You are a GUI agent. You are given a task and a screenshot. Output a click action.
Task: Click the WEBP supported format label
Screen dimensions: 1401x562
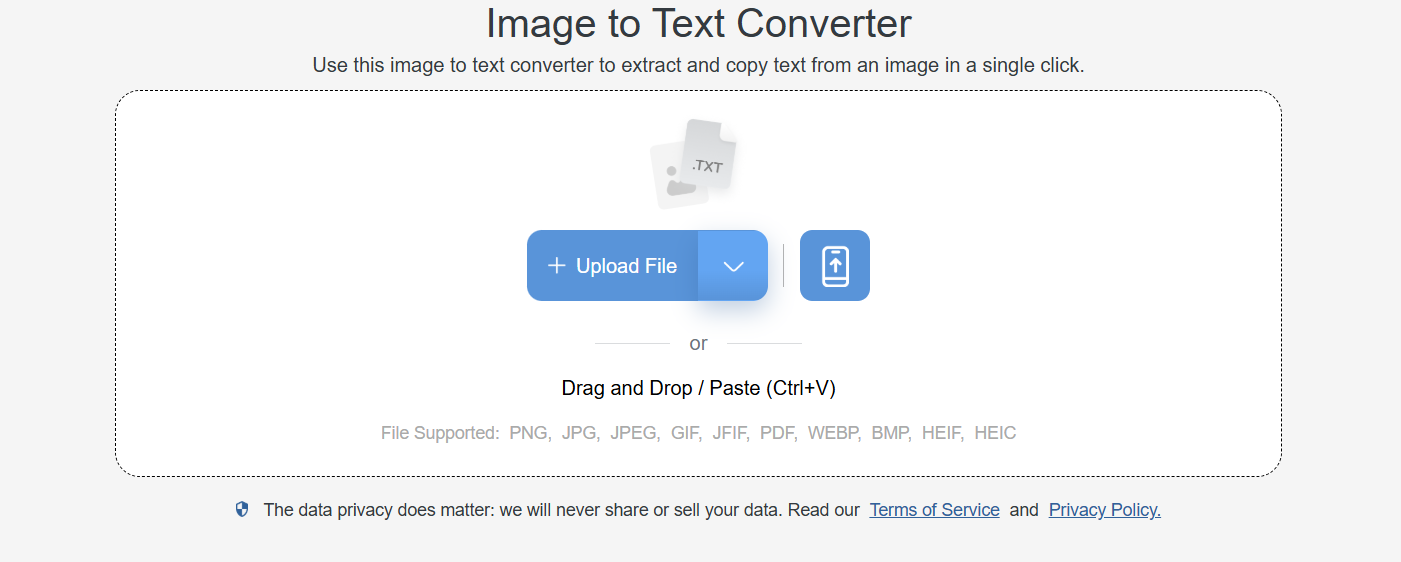(833, 433)
